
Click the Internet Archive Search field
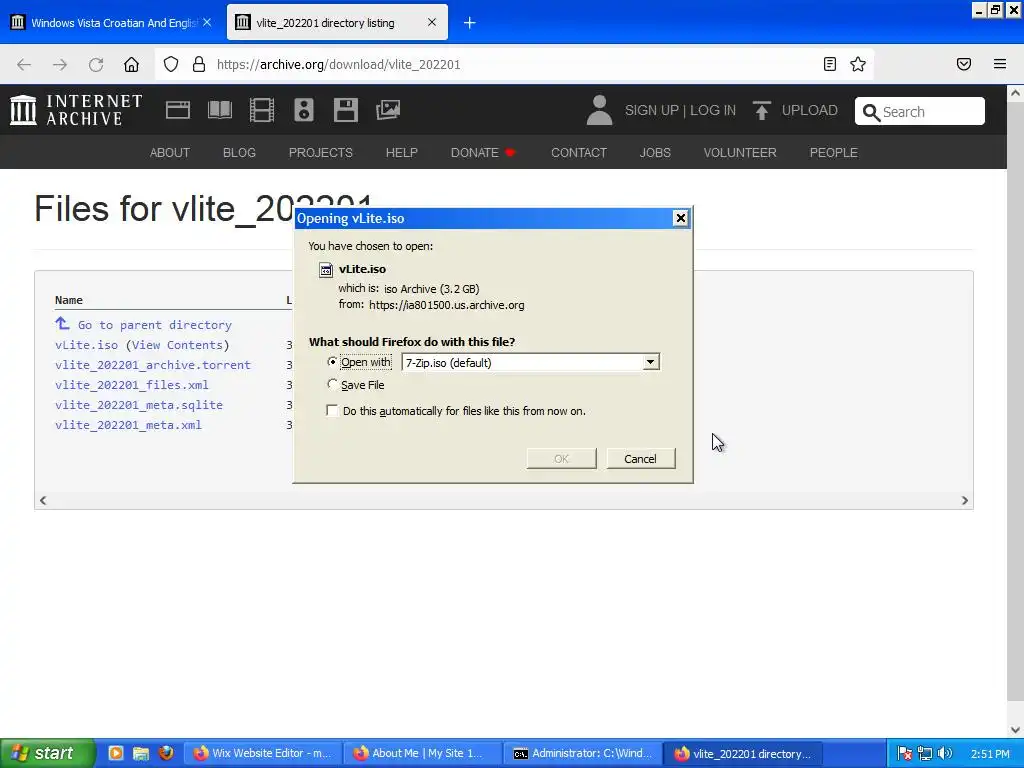click(x=920, y=111)
